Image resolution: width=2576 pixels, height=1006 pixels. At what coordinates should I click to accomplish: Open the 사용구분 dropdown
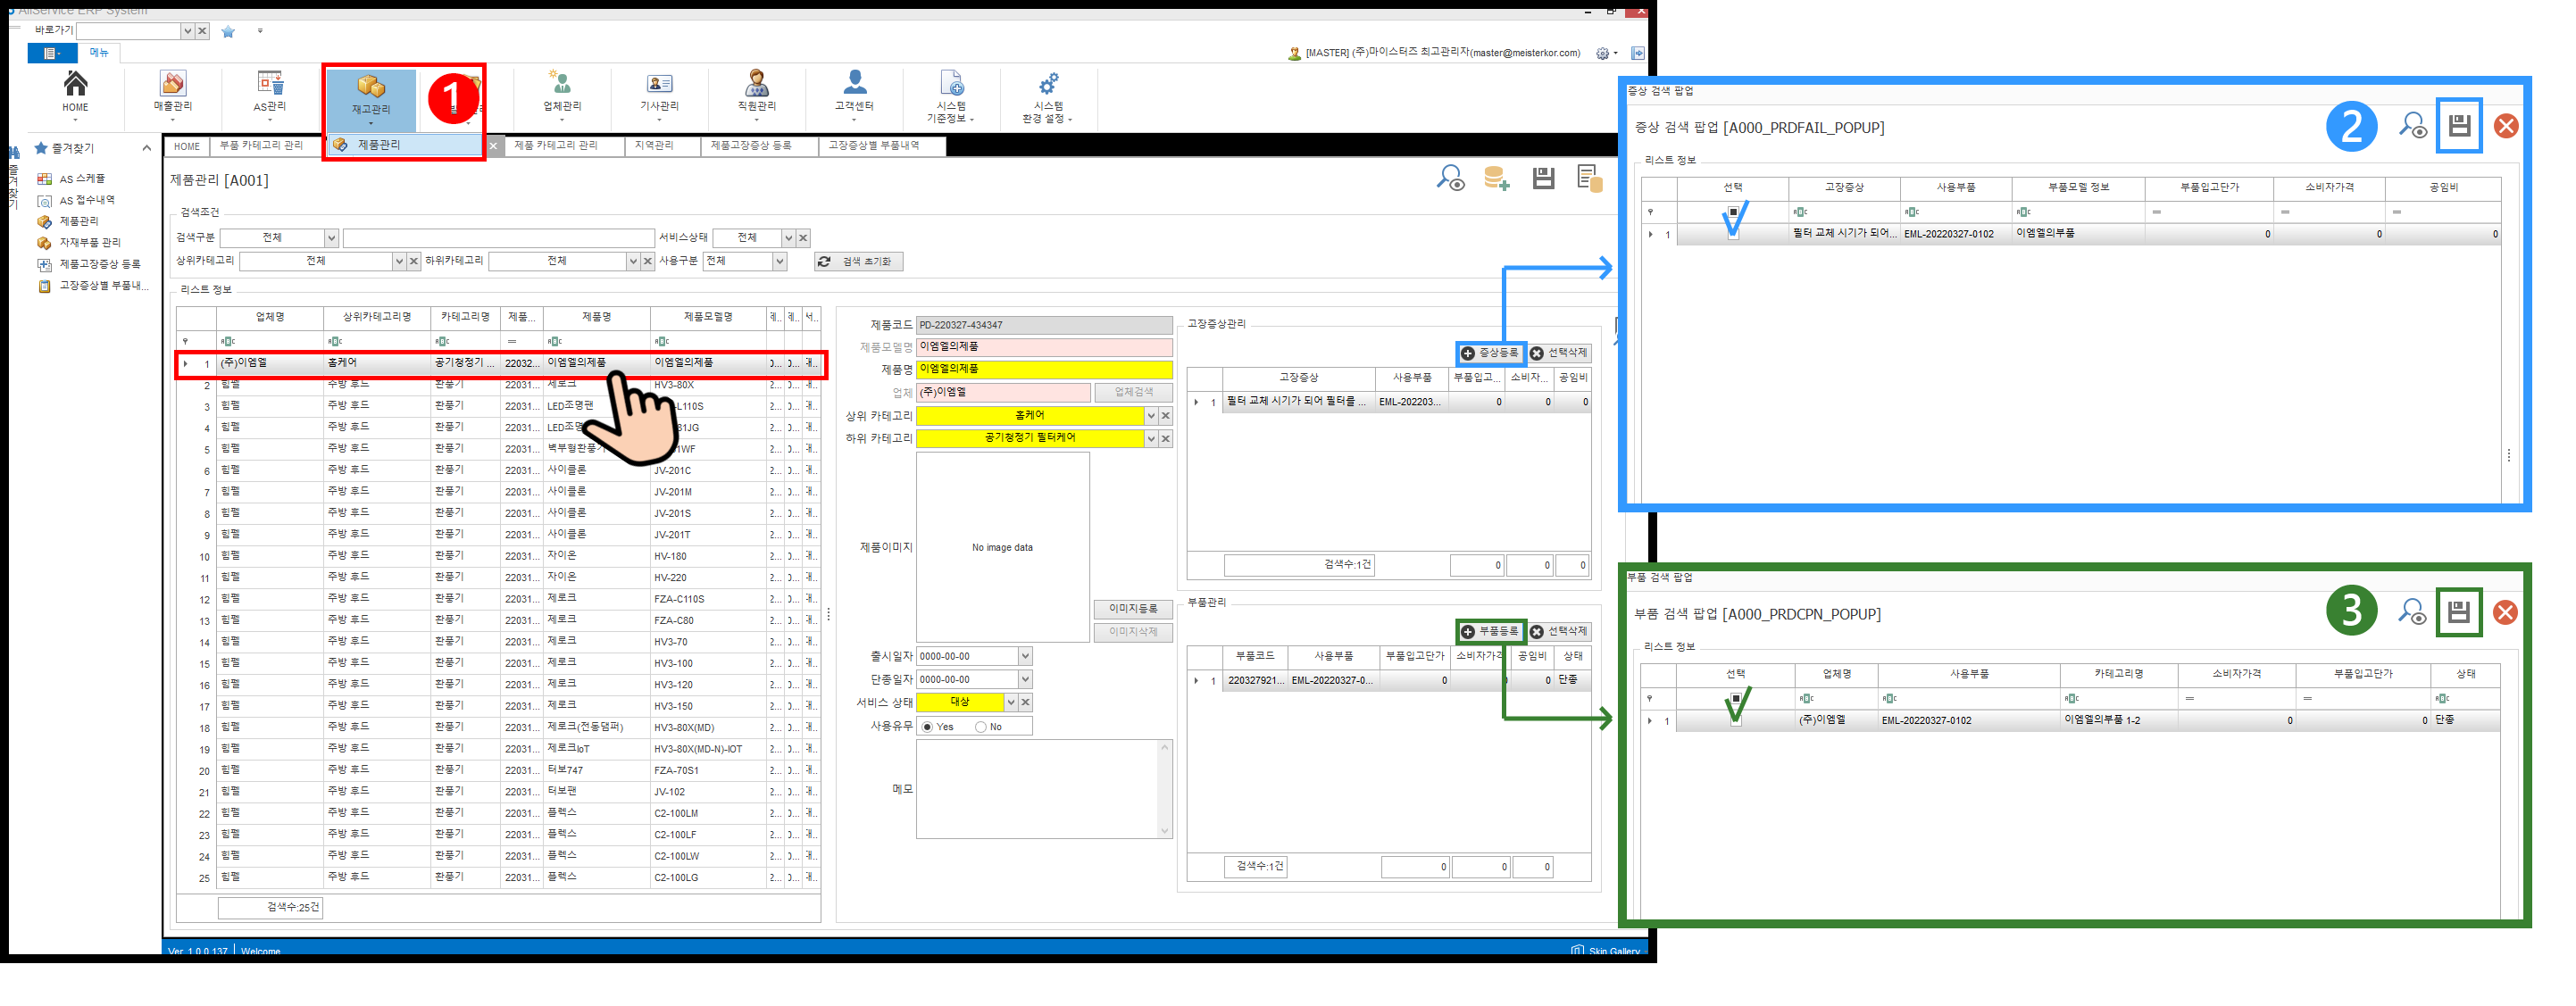point(779,261)
